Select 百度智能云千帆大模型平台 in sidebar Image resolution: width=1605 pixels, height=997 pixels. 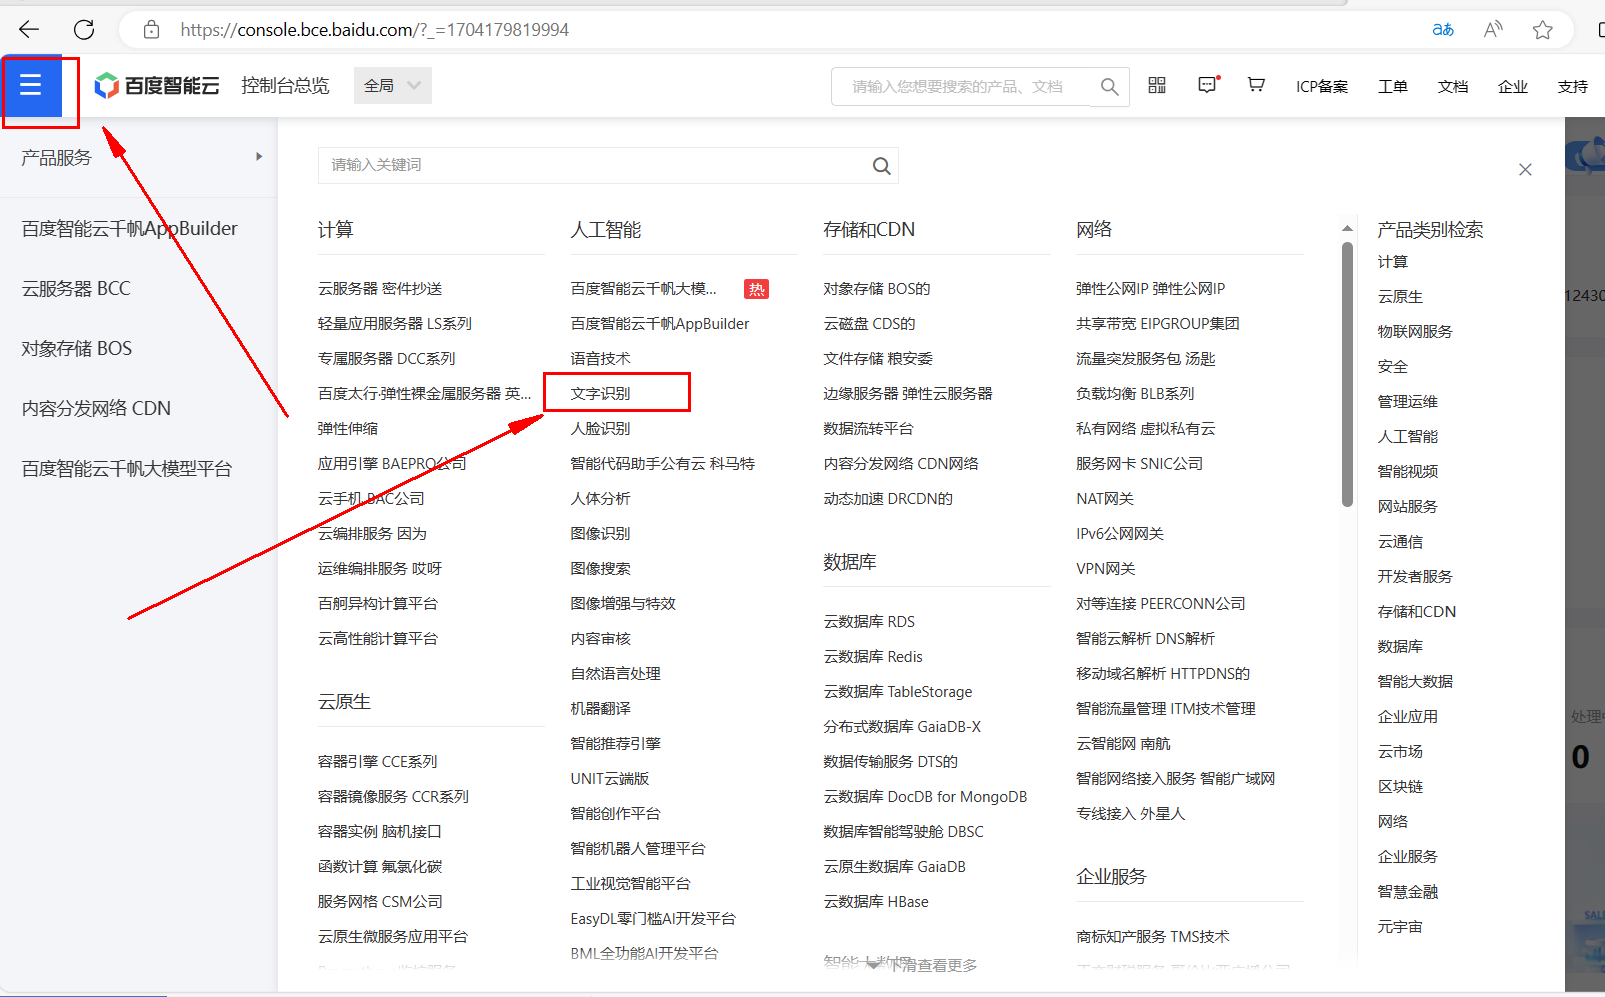point(127,469)
